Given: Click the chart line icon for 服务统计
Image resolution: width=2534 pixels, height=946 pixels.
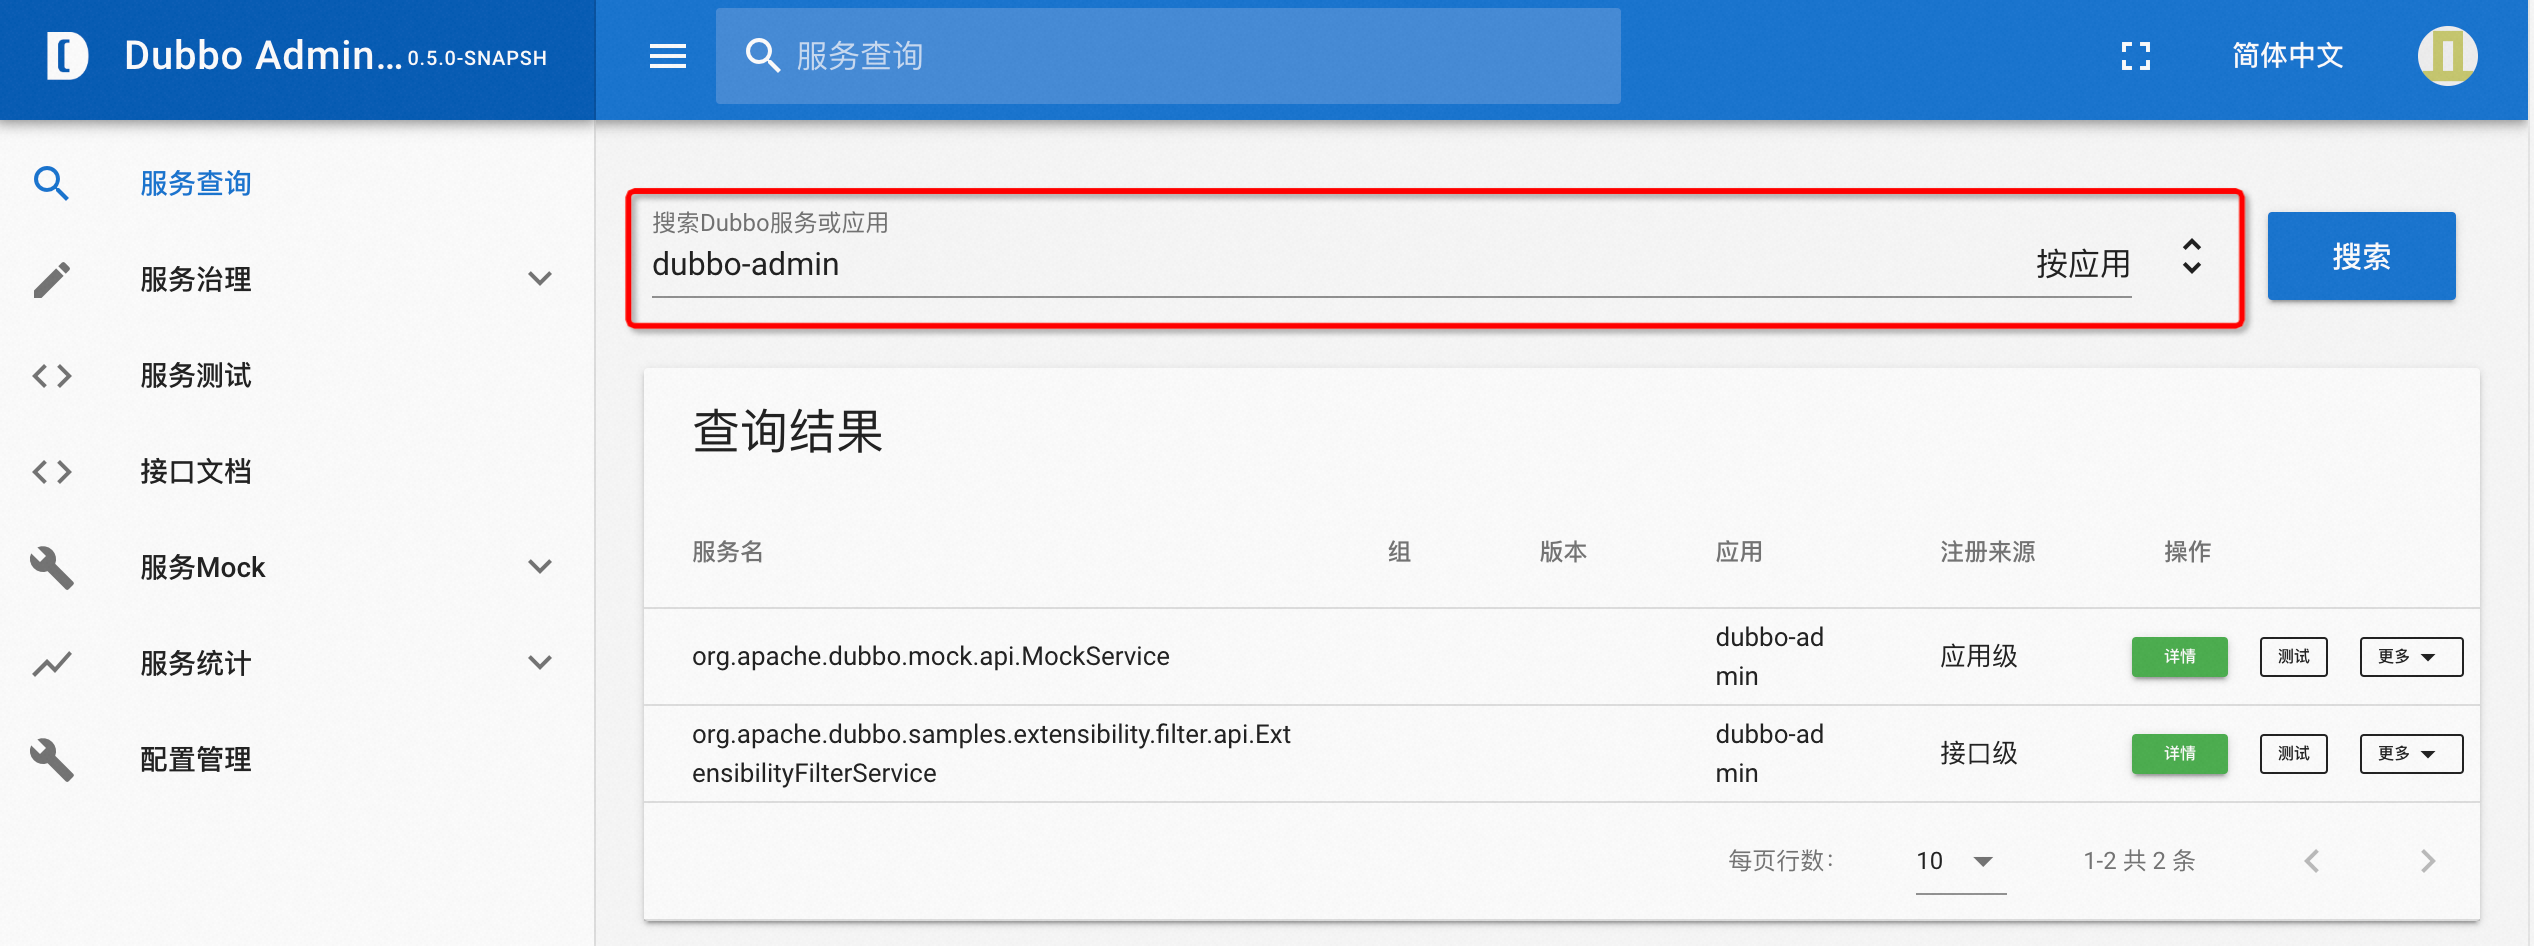Looking at the screenshot, I should [51, 663].
